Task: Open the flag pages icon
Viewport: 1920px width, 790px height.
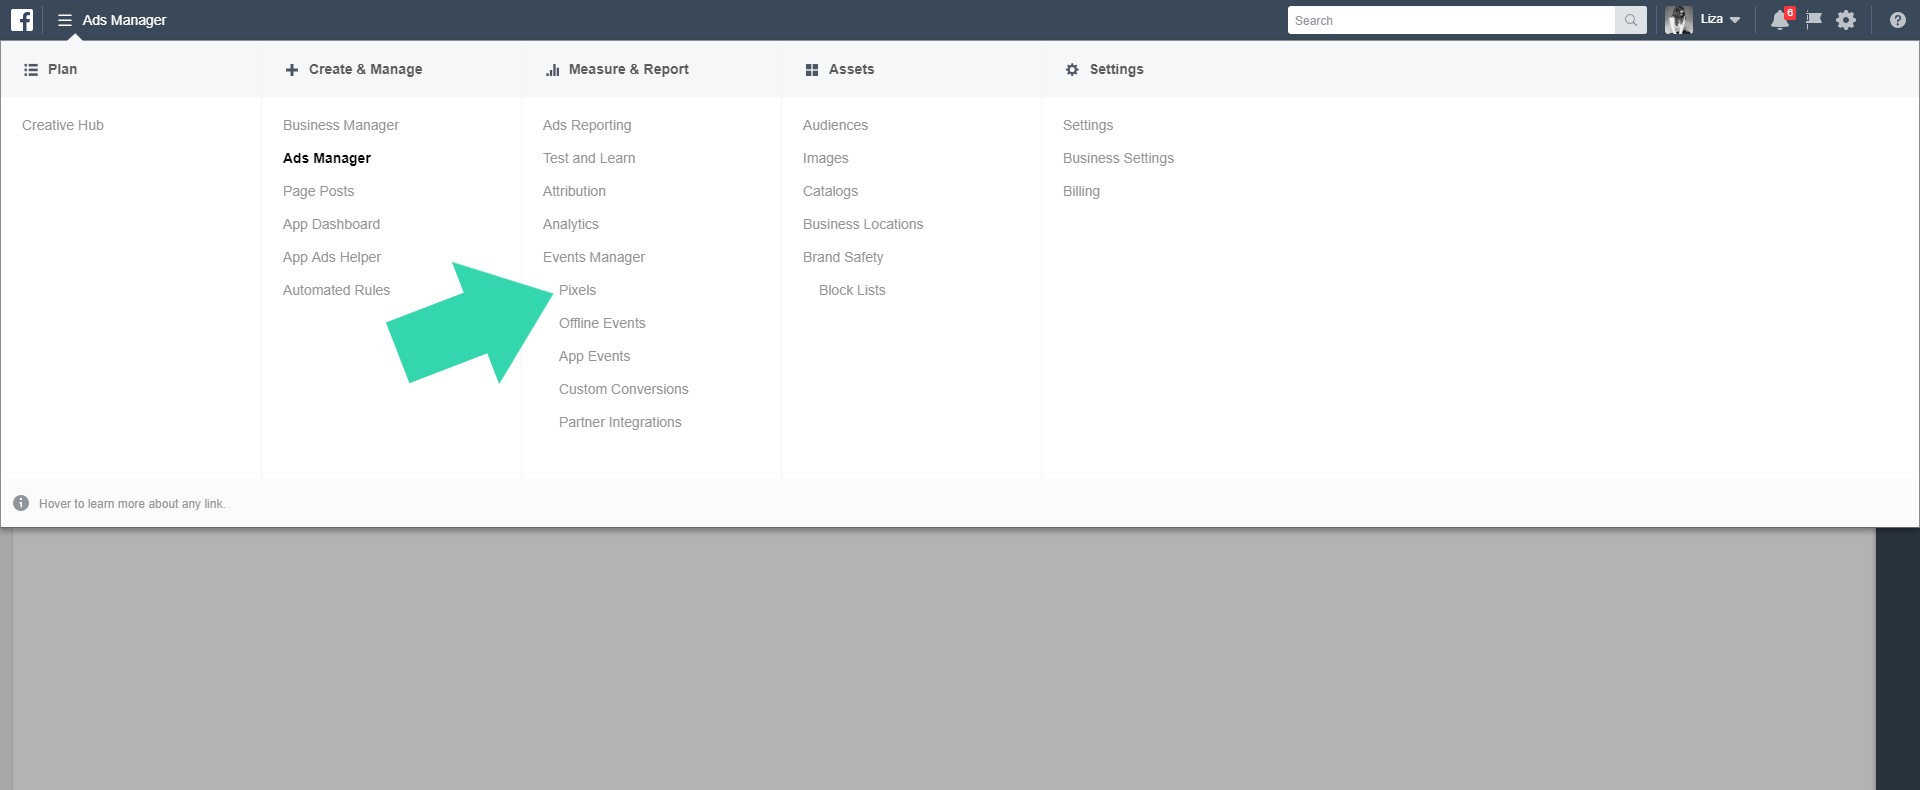Action: coord(1813,20)
